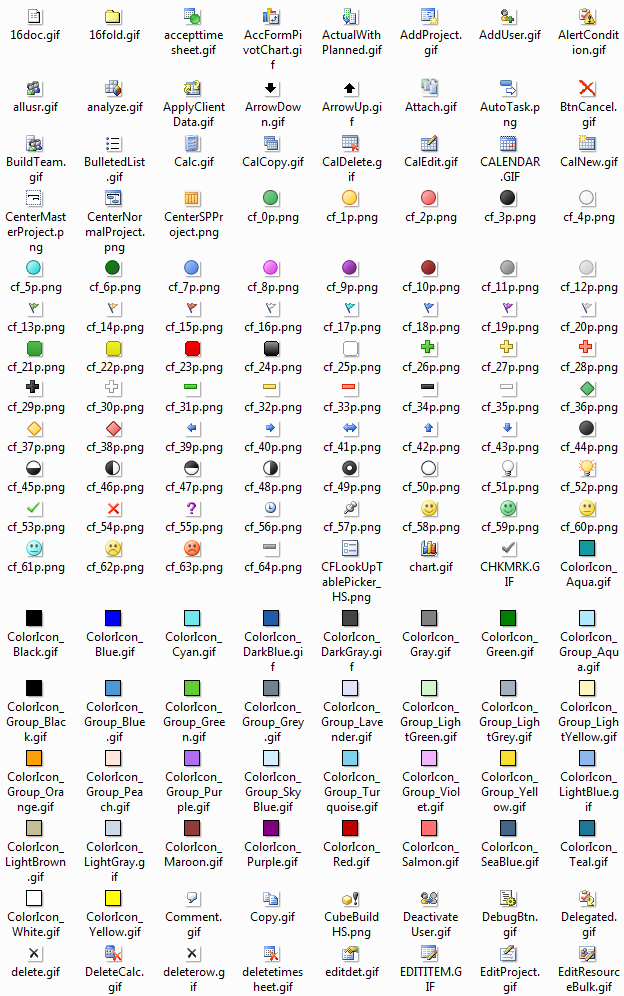Click the Comment.gif speech bubble icon
624x996 pixels.
[193, 898]
